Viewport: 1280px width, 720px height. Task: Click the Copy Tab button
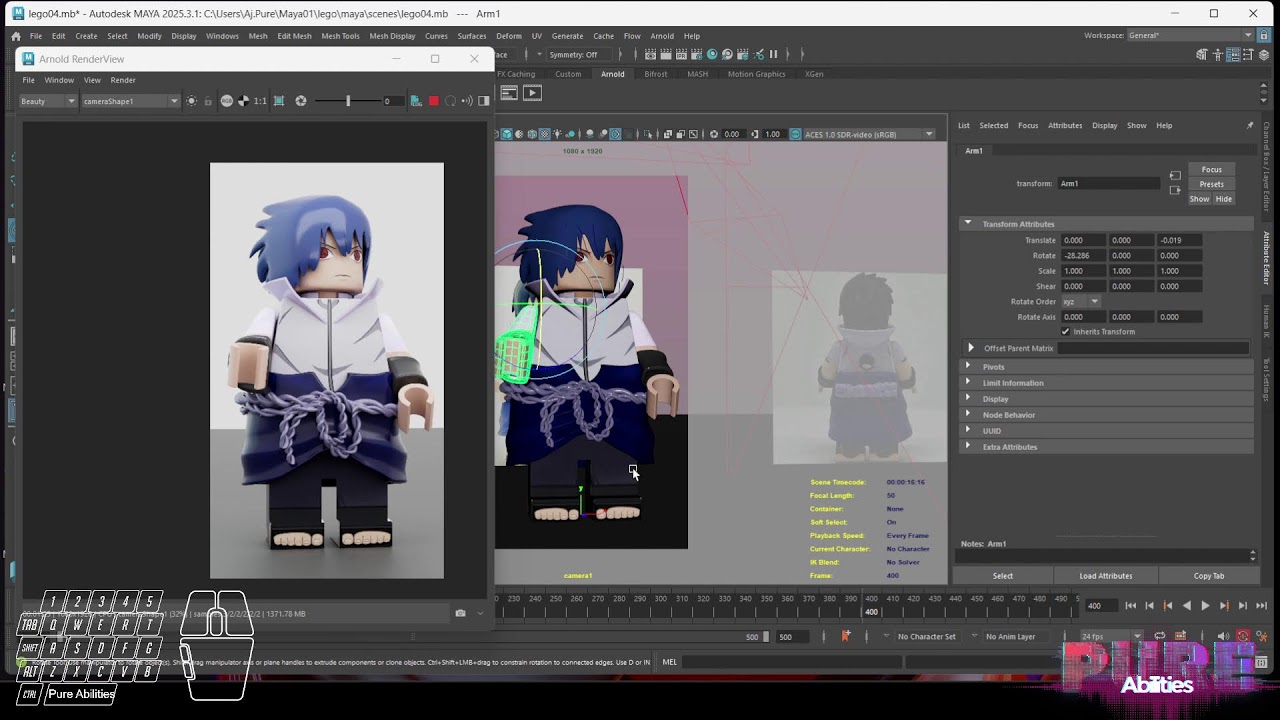(1209, 576)
